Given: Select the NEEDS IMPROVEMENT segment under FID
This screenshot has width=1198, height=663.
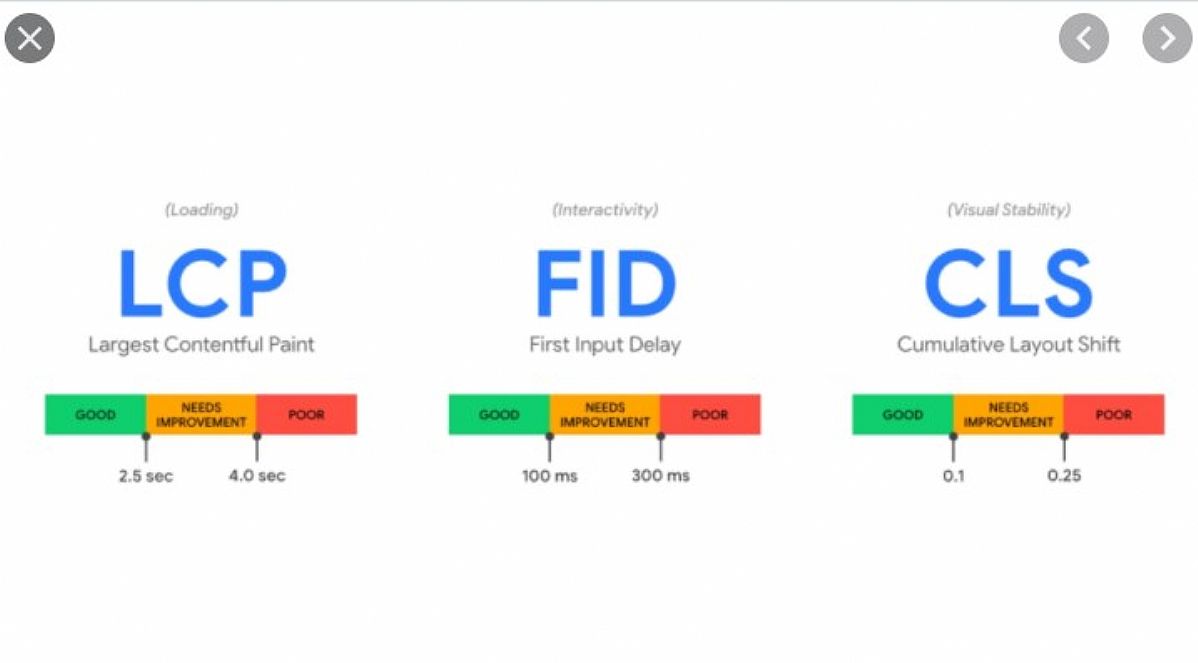Looking at the screenshot, I should [x=605, y=414].
